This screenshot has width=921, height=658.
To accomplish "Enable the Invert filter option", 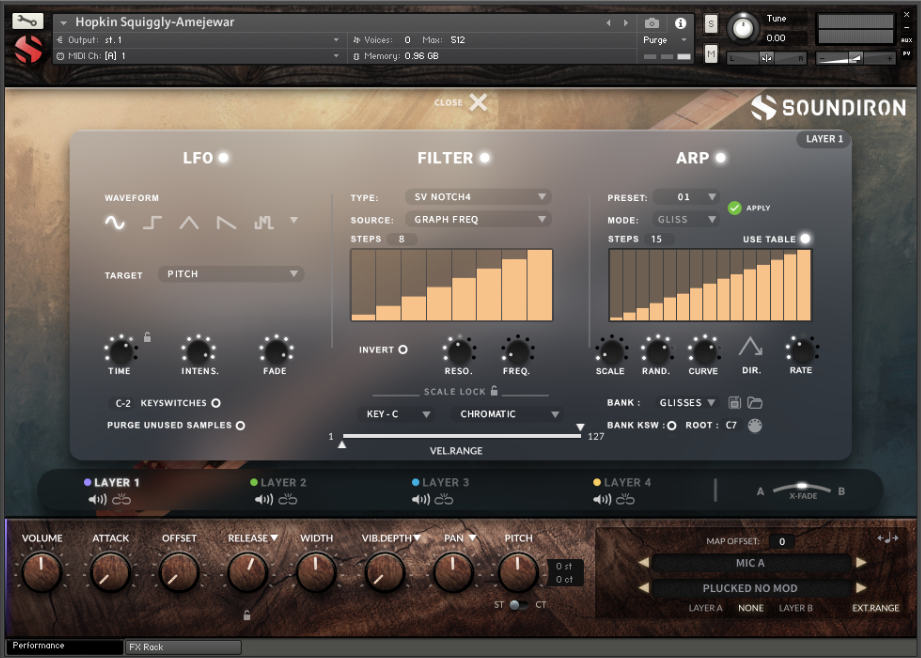I will click(403, 349).
